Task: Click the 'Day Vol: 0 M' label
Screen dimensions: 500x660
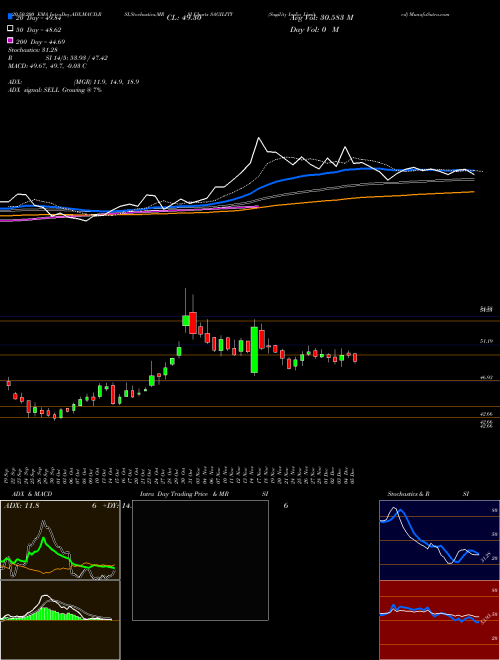Action: click(x=314, y=30)
